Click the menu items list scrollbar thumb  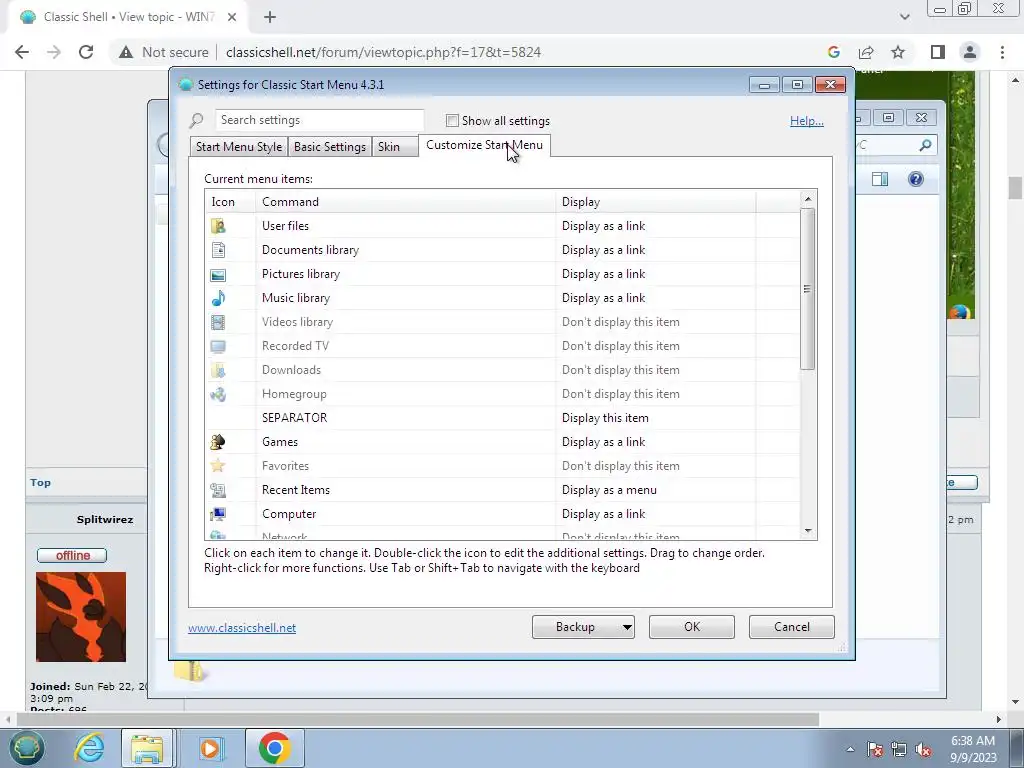pos(808,289)
